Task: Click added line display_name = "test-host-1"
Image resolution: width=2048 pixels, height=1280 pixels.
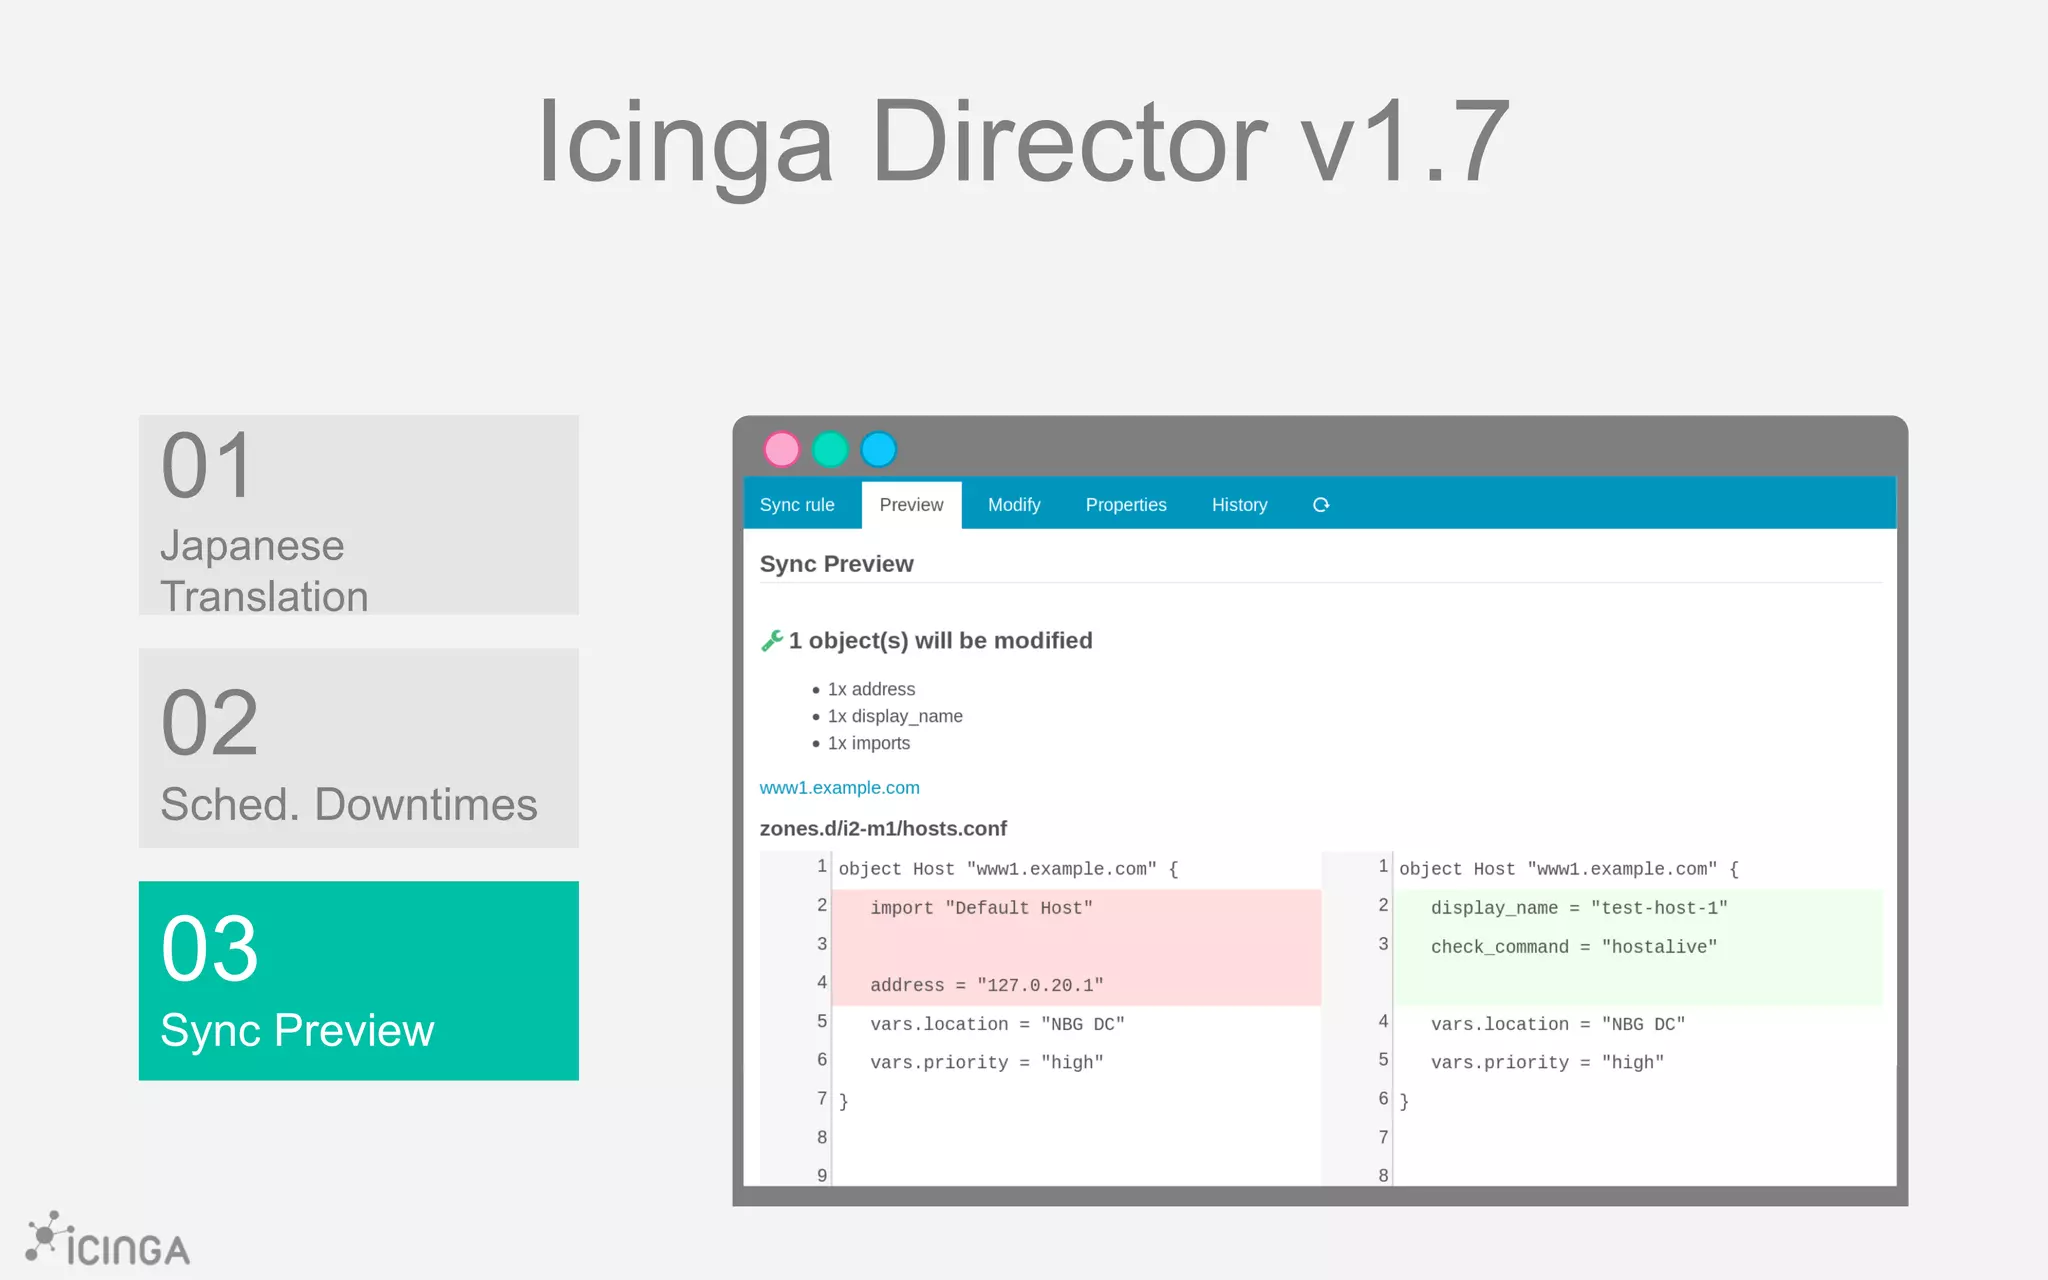Action: click(x=1579, y=908)
